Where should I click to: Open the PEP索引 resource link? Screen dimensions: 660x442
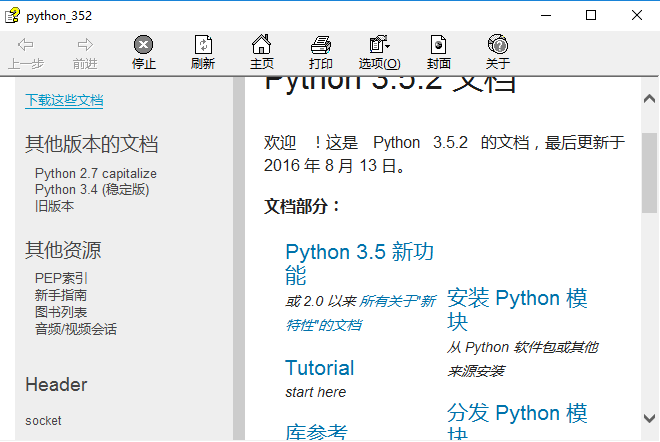61,278
